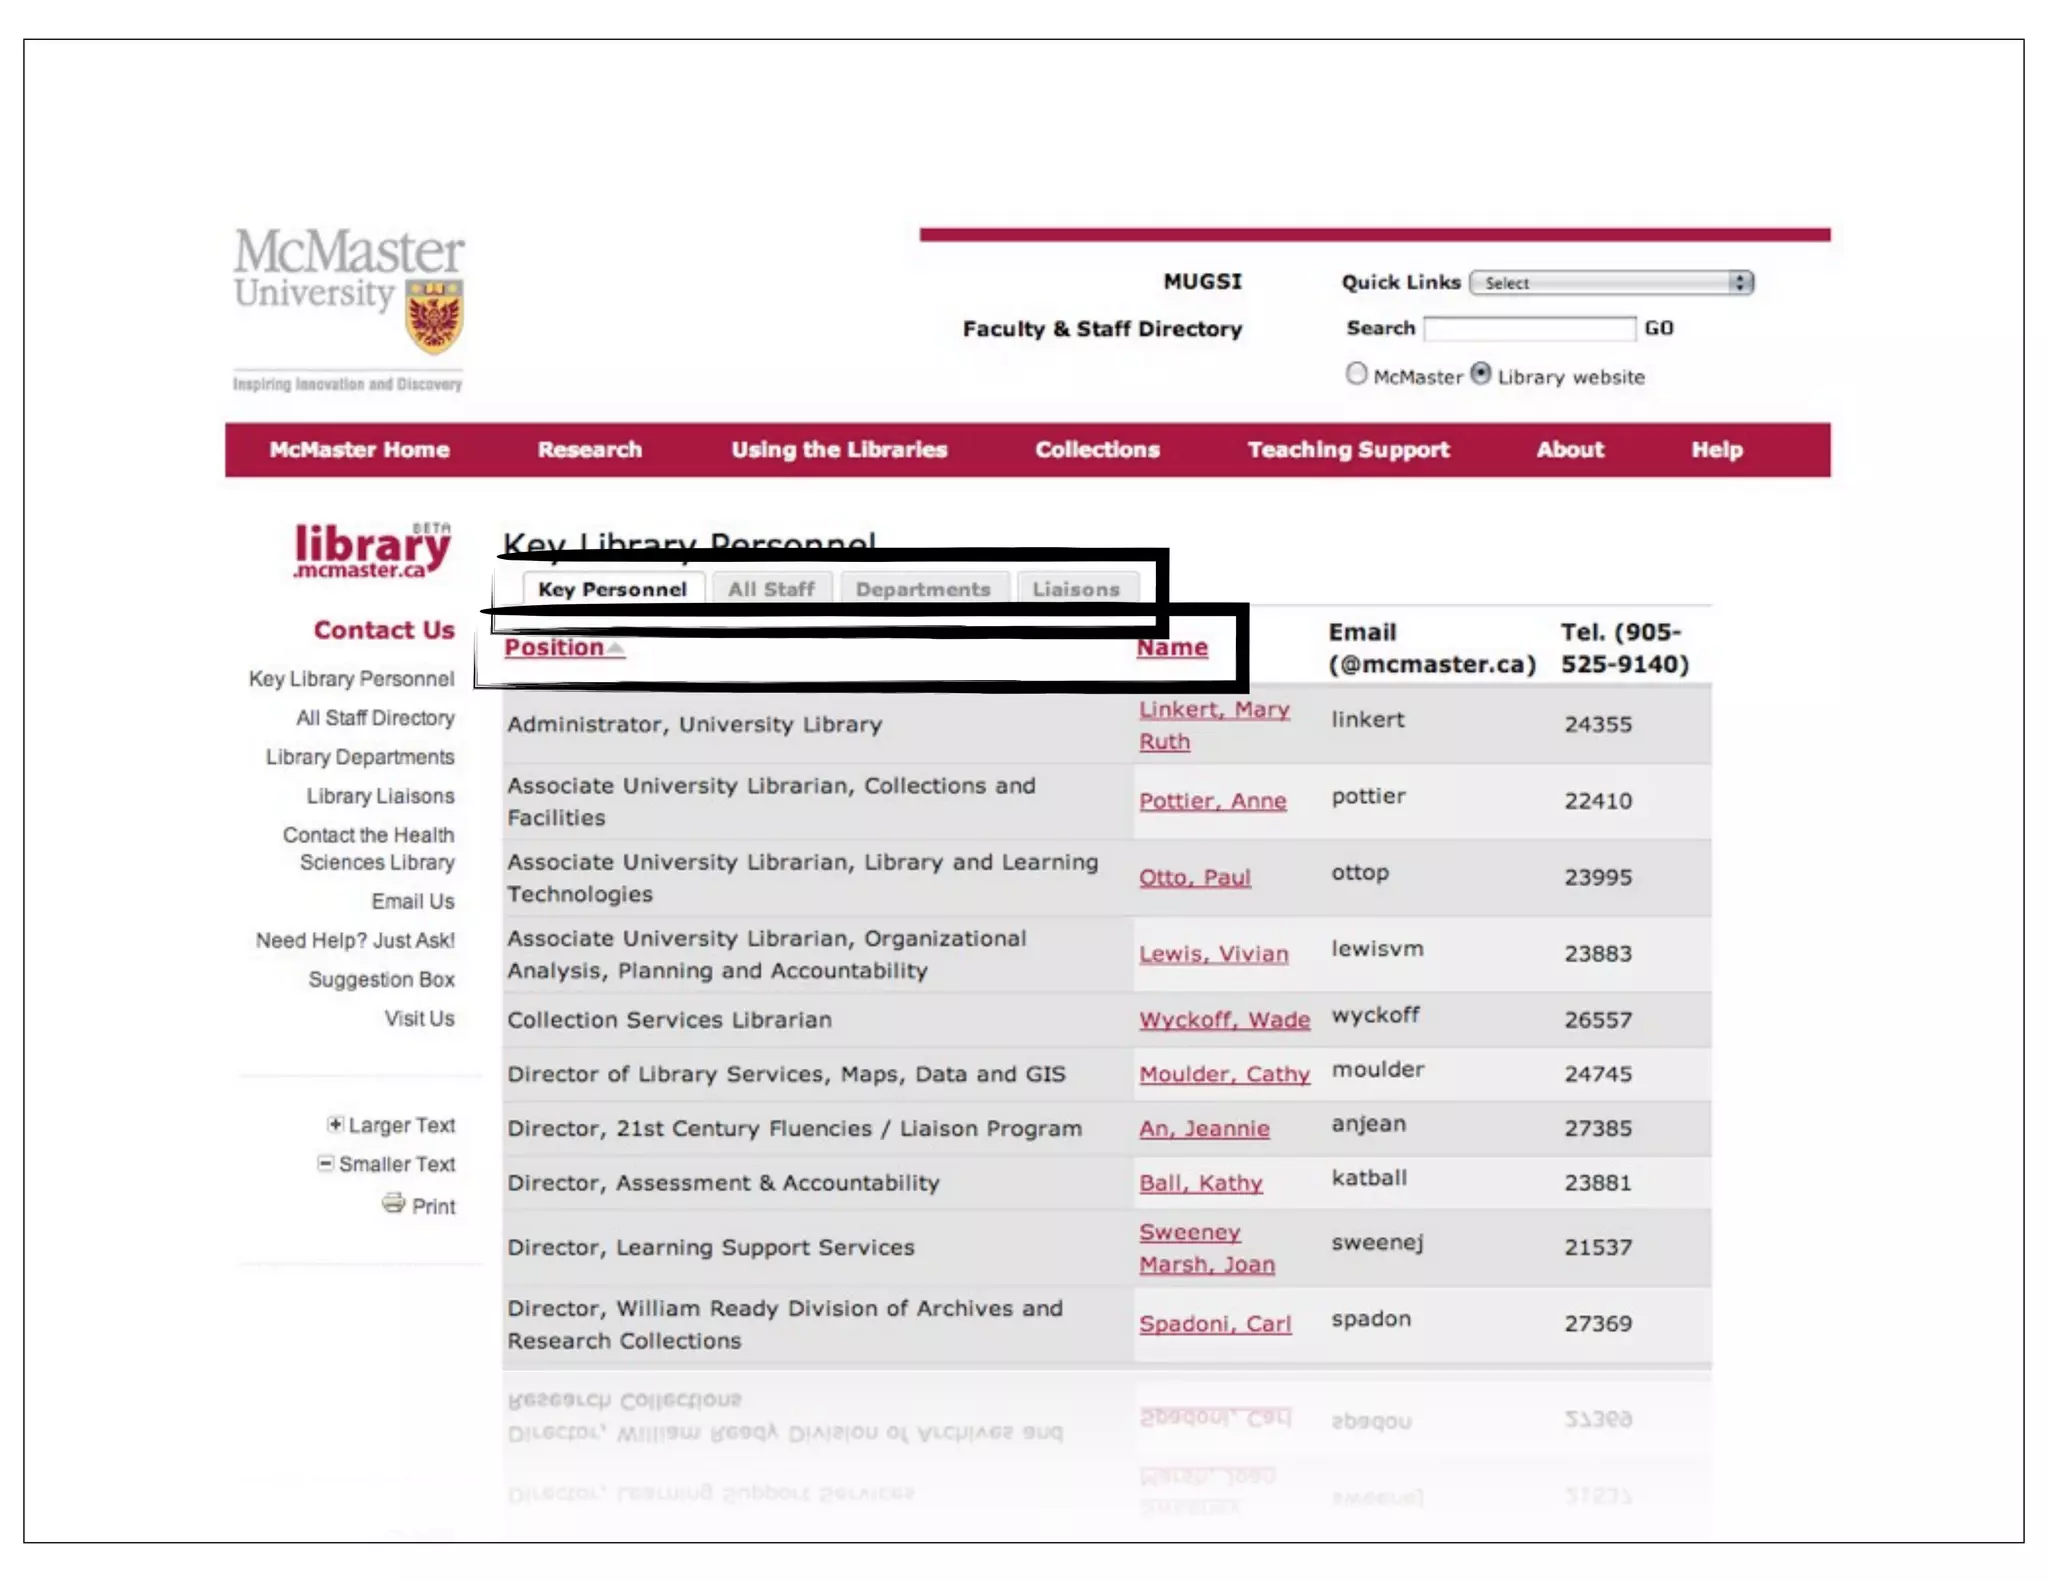
Task: Click the Suggestion Box sidebar link
Action: pos(381,979)
